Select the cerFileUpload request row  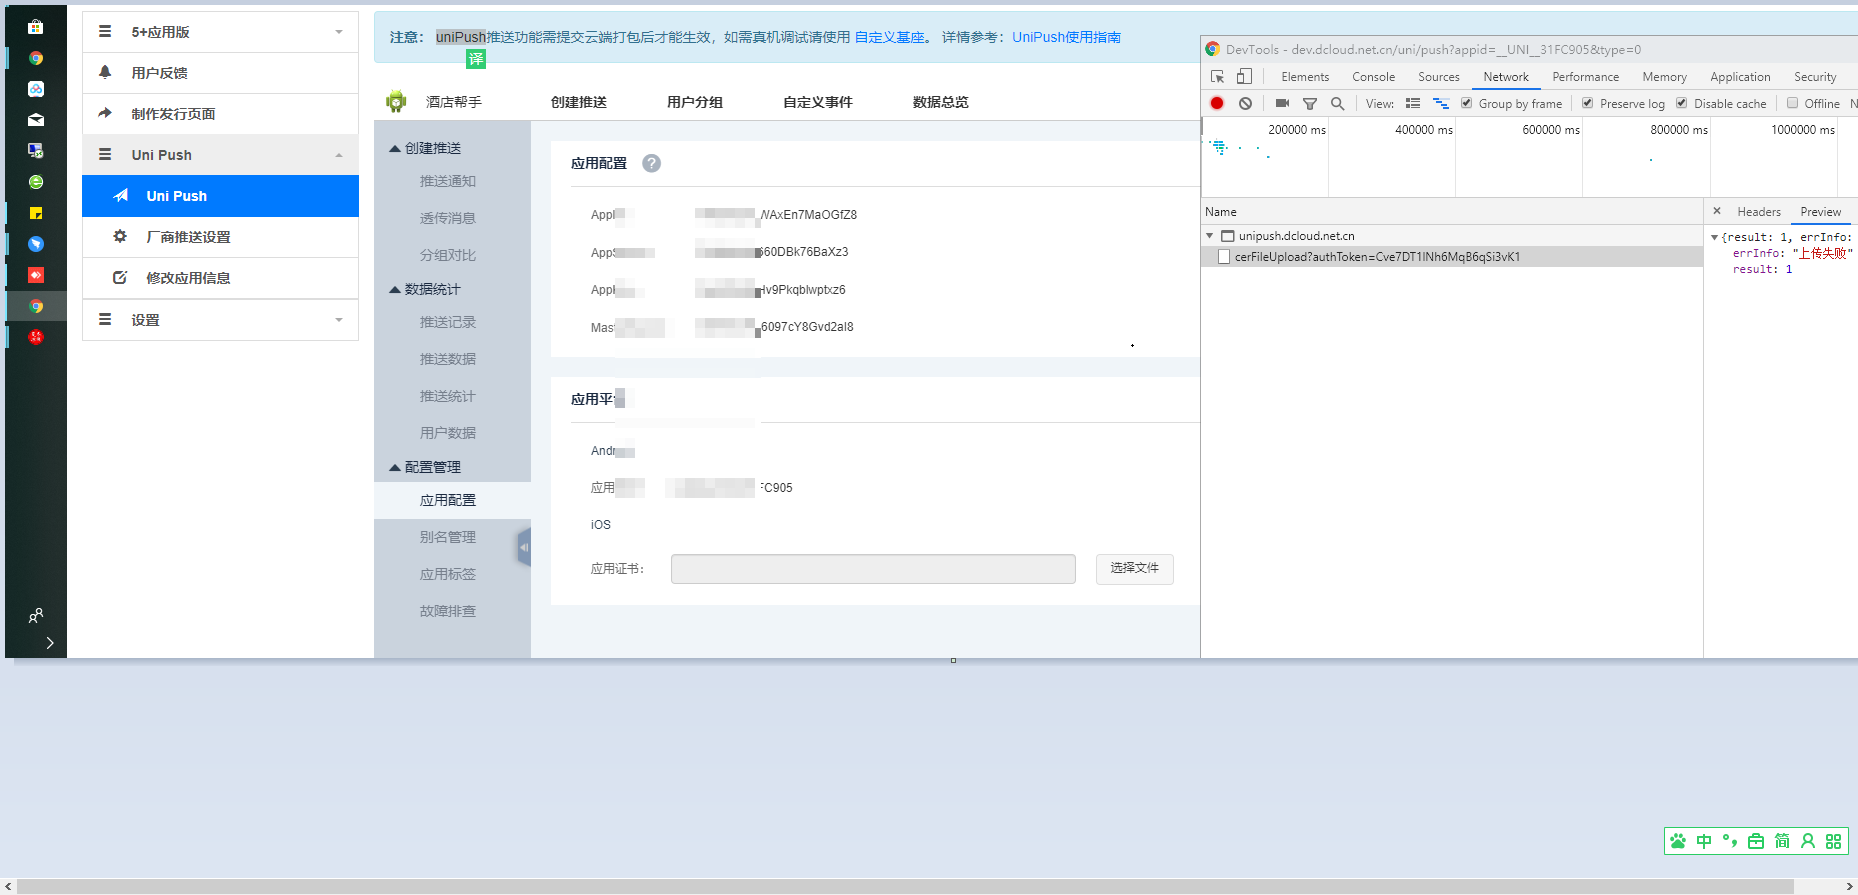[x=1452, y=257]
